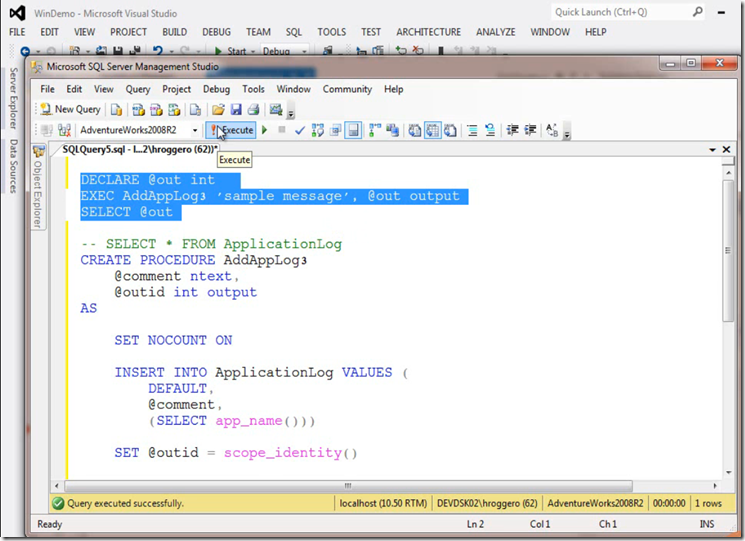This screenshot has width=745, height=541.
Task: Open the Activity Monitor icon
Action: tap(276, 110)
